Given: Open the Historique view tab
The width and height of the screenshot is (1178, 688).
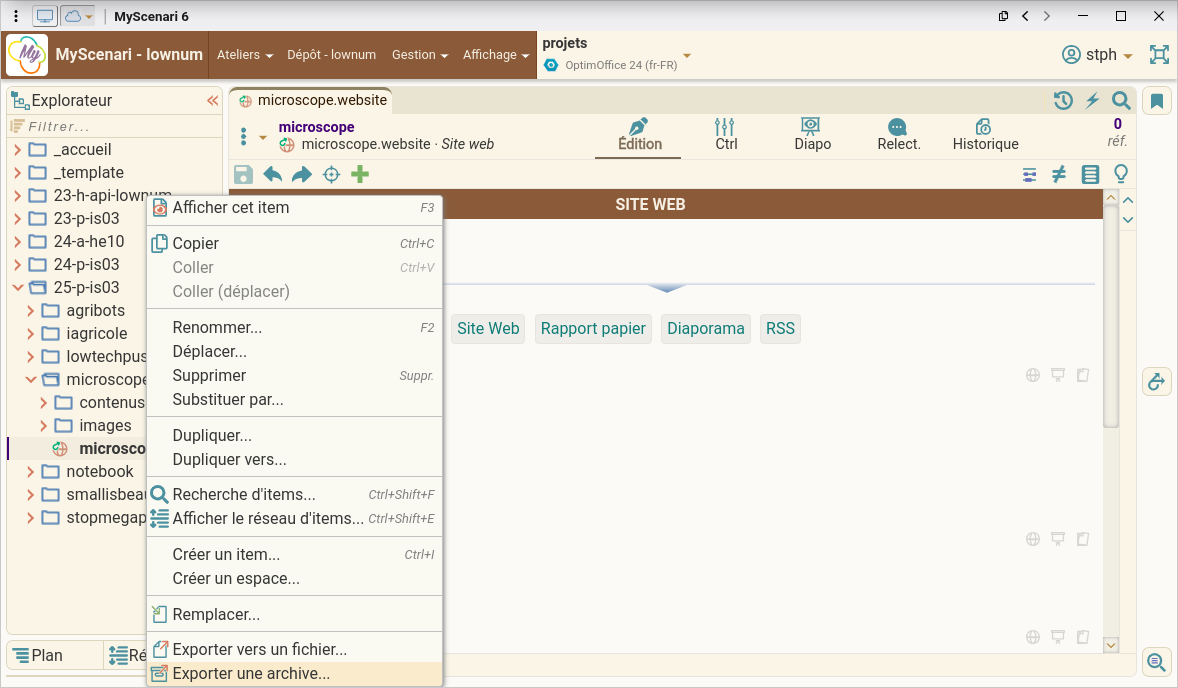Looking at the screenshot, I should (985, 134).
